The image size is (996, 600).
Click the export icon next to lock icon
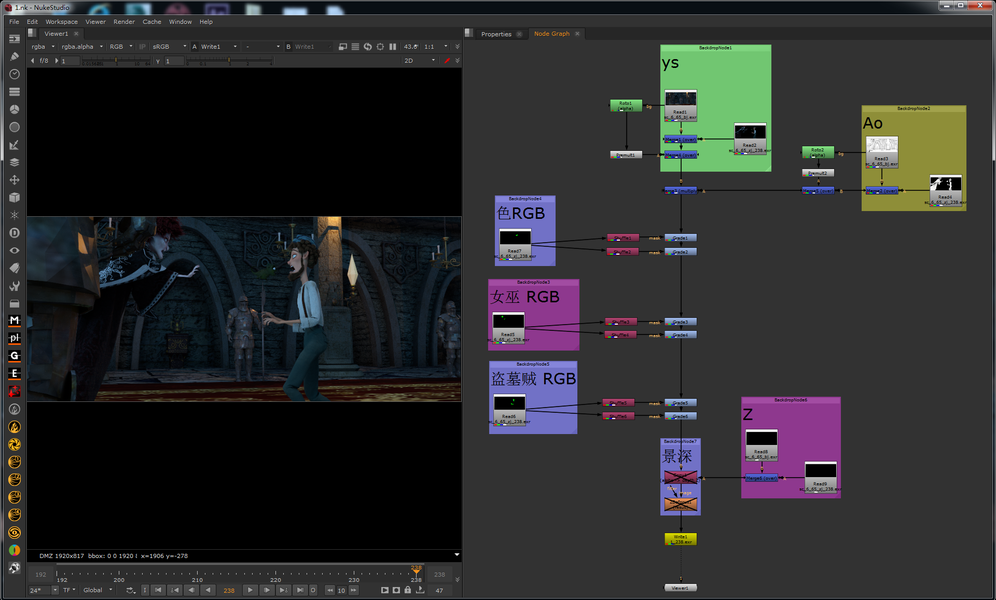pos(420,590)
